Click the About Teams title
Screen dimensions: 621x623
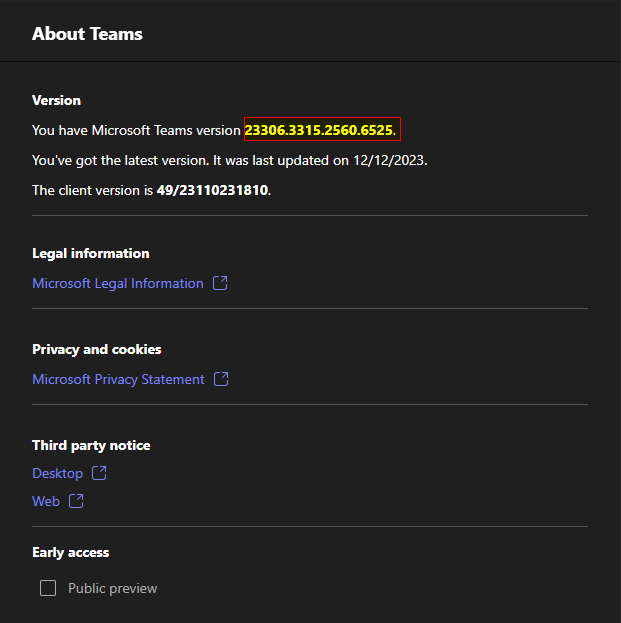point(87,34)
